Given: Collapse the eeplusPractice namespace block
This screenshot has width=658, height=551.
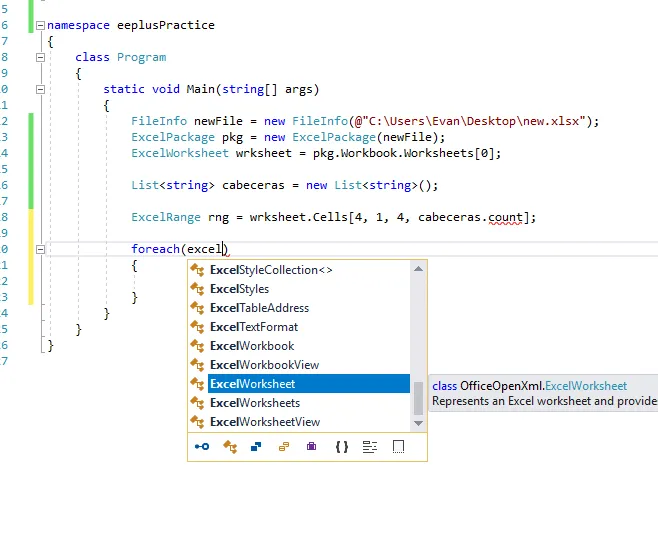Looking at the screenshot, I should tap(40, 25).
